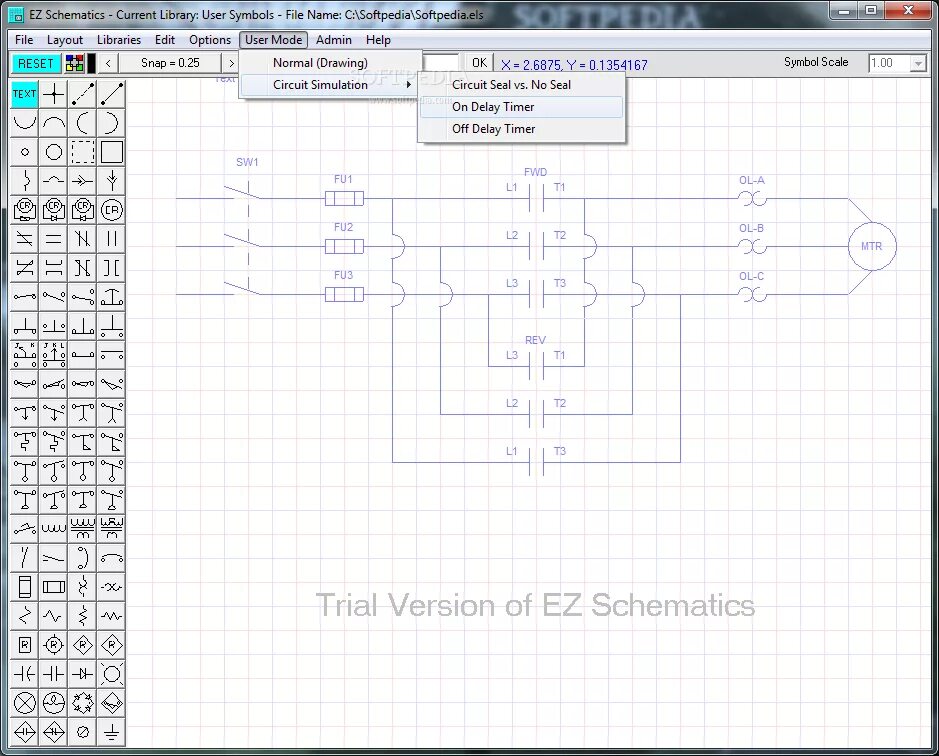
Task: Choose On Delay Timer simulation mode
Action: (x=493, y=107)
